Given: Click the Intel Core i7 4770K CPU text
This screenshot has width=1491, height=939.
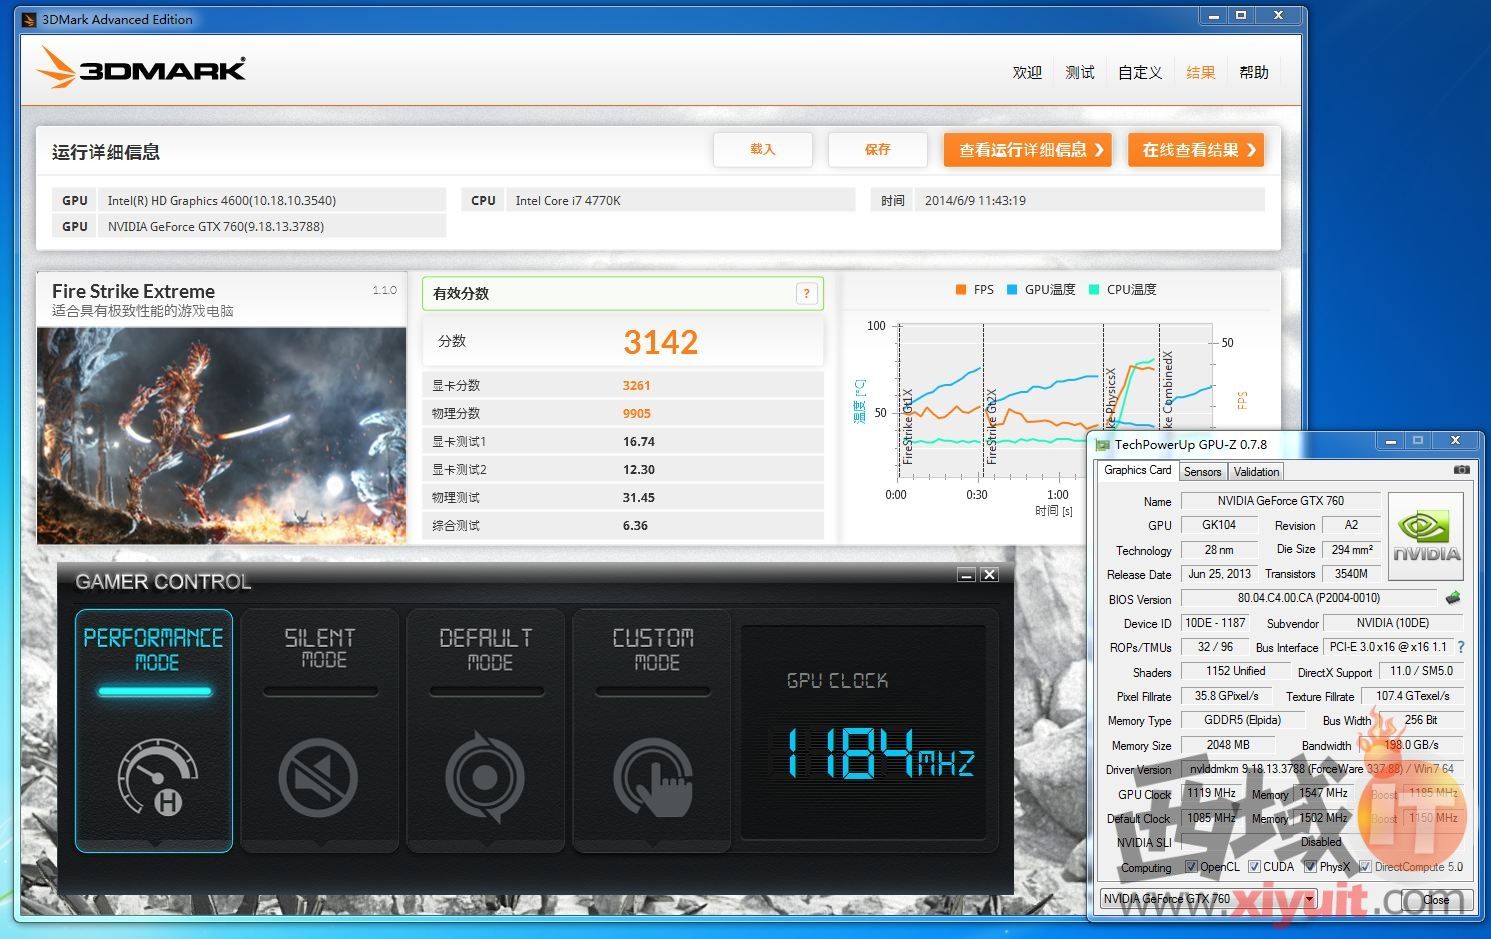Looking at the screenshot, I should (568, 200).
